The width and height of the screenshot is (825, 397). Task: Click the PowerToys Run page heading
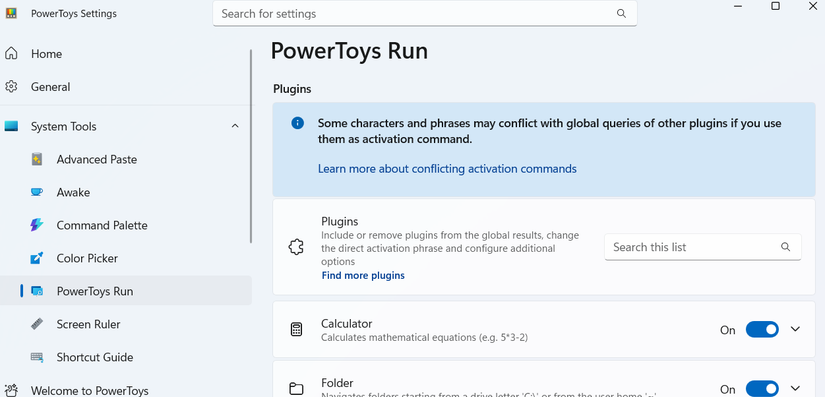349,51
